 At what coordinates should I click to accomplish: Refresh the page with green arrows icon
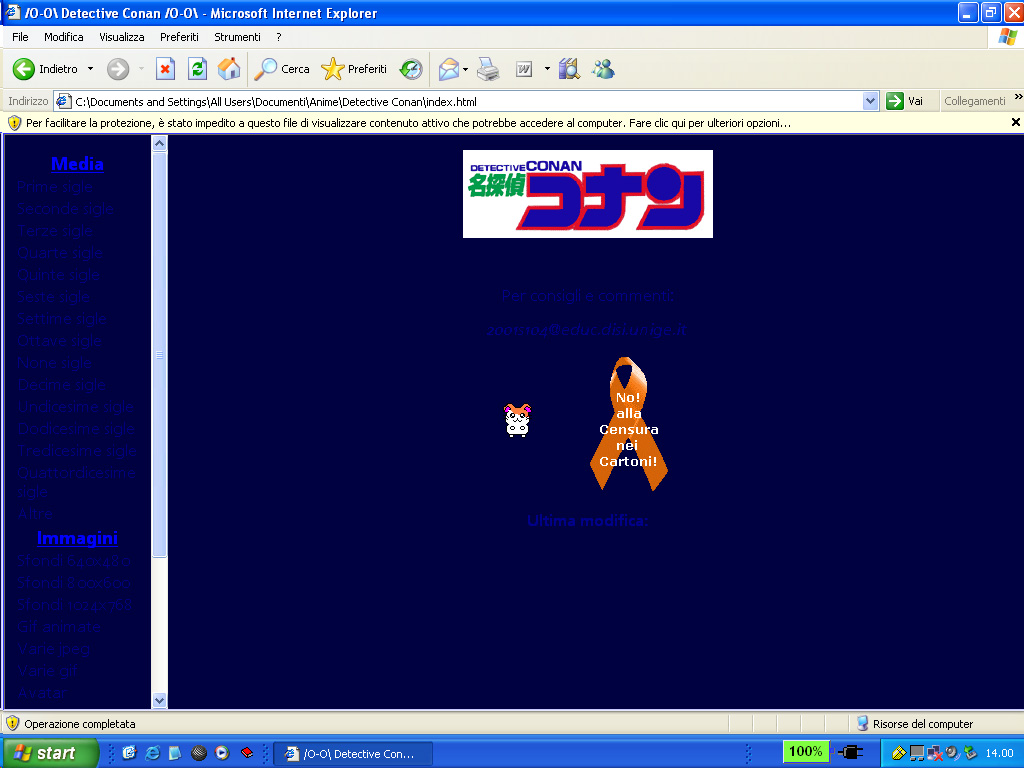197,69
